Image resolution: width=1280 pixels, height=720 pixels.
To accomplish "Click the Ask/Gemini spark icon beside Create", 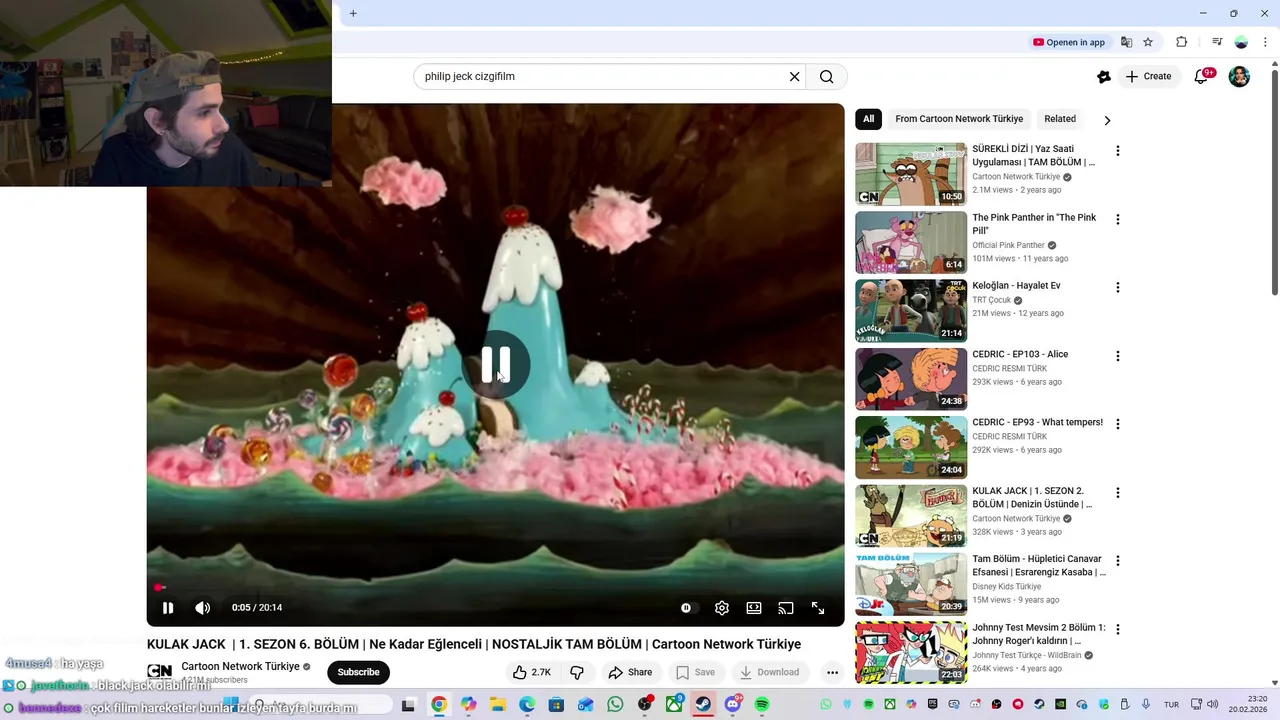I will tap(1104, 77).
